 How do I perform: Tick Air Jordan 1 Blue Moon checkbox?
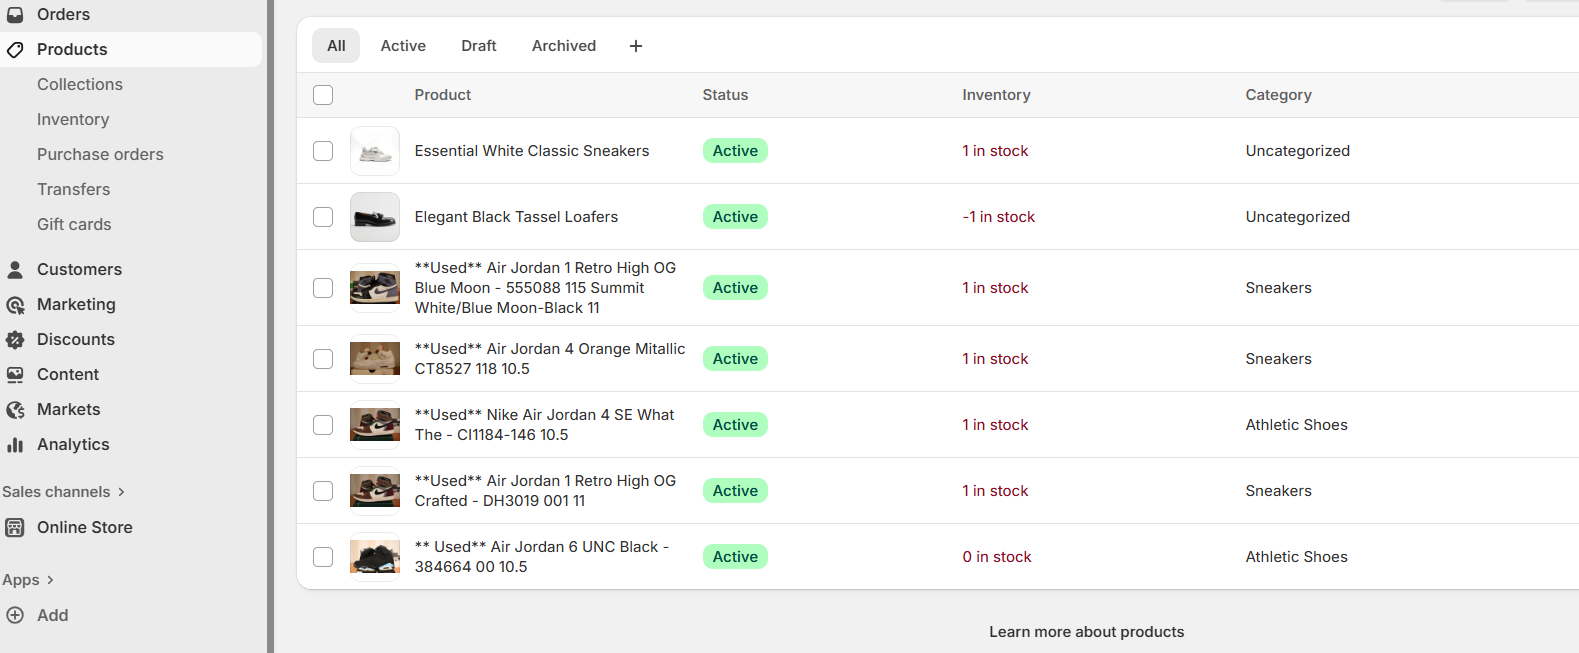(323, 288)
